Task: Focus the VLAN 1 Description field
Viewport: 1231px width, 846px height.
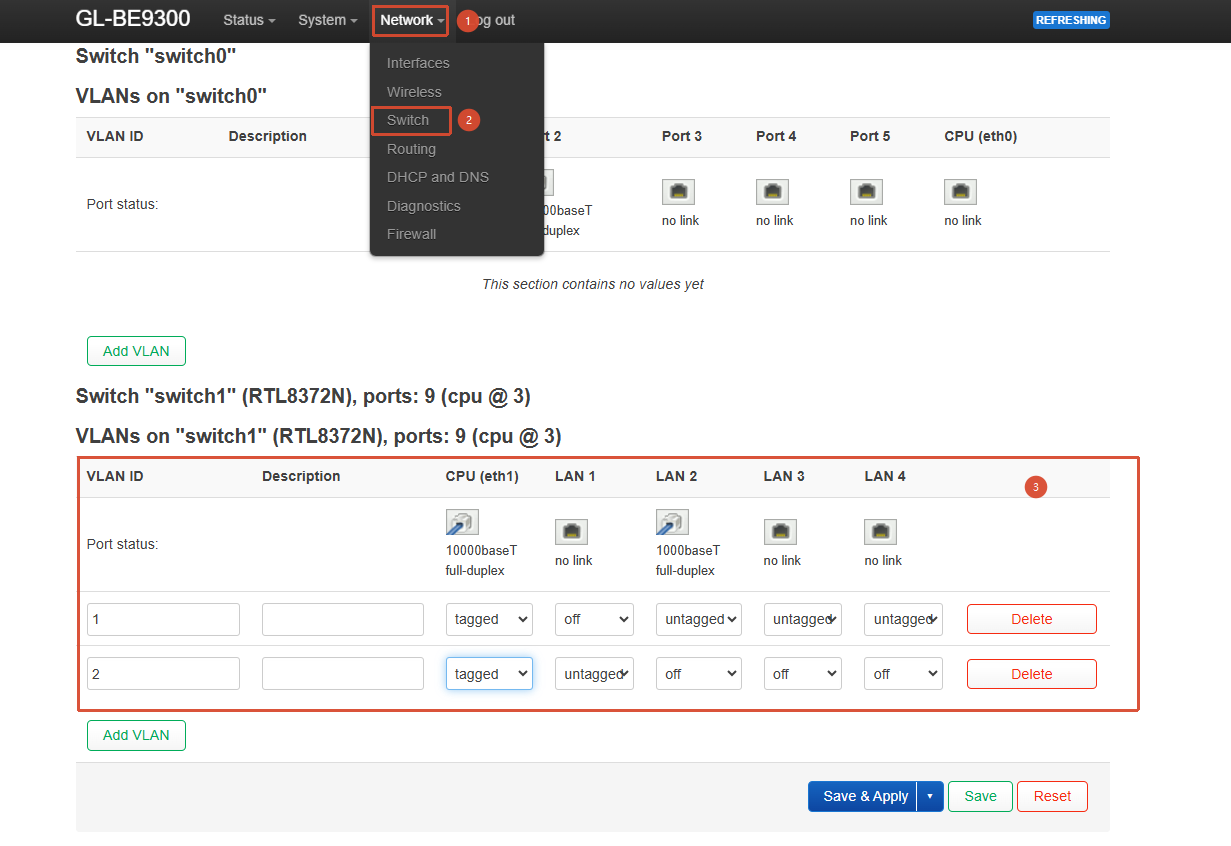Action: pyautogui.click(x=343, y=619)
